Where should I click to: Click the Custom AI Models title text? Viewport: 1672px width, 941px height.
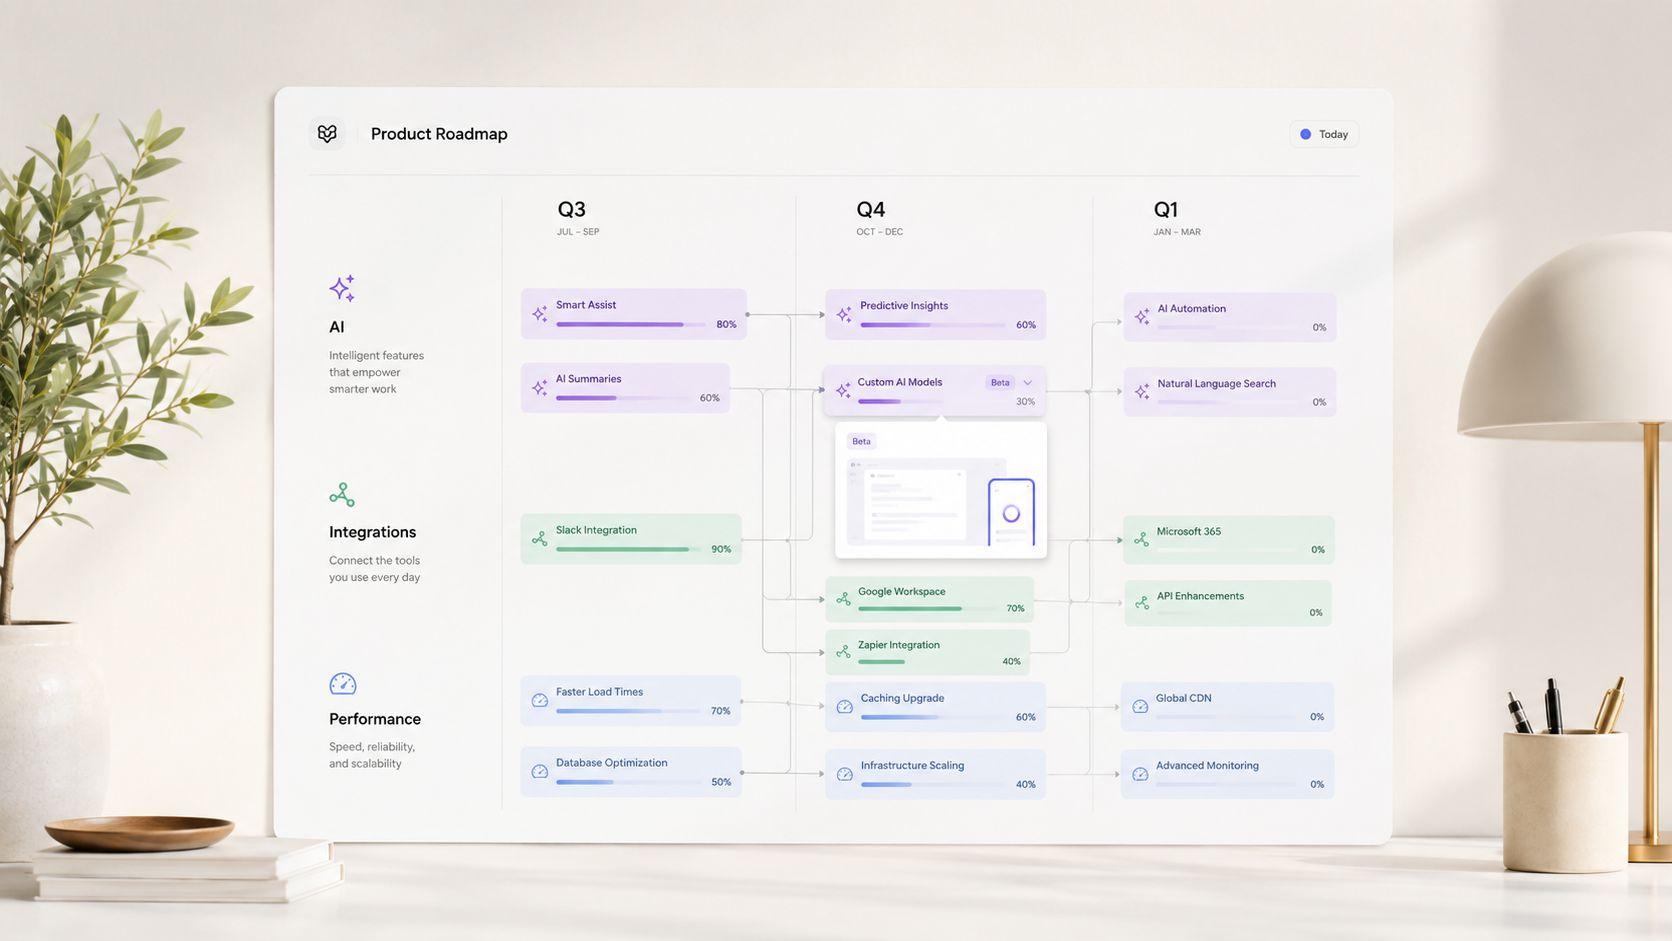pyautogui.click(x=900, y=382)
